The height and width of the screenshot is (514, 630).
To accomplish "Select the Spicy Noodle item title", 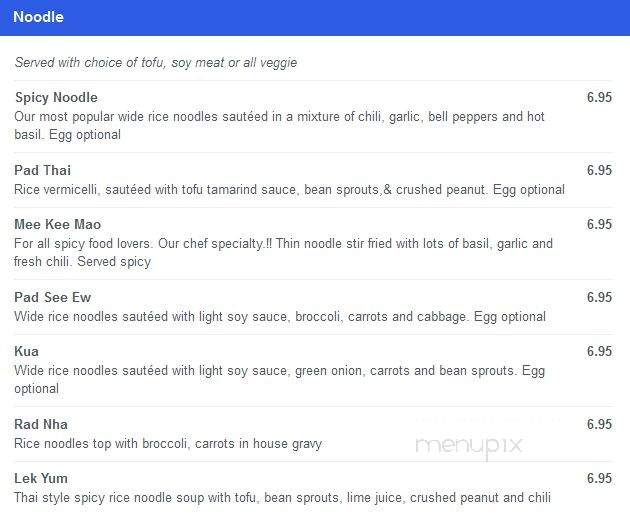I will pyautogui.click(x=56, y=98).
